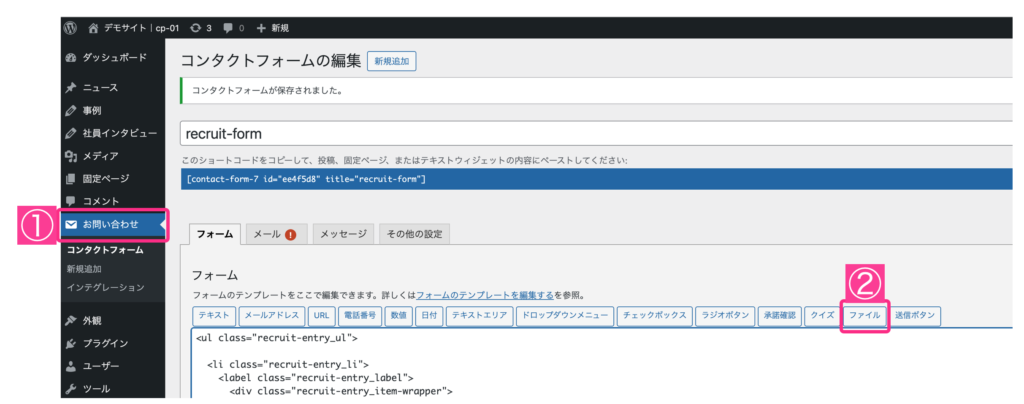The image size is (1024, 404).
Task: Switch to the フォーム tab
Action: coord(215,234)
